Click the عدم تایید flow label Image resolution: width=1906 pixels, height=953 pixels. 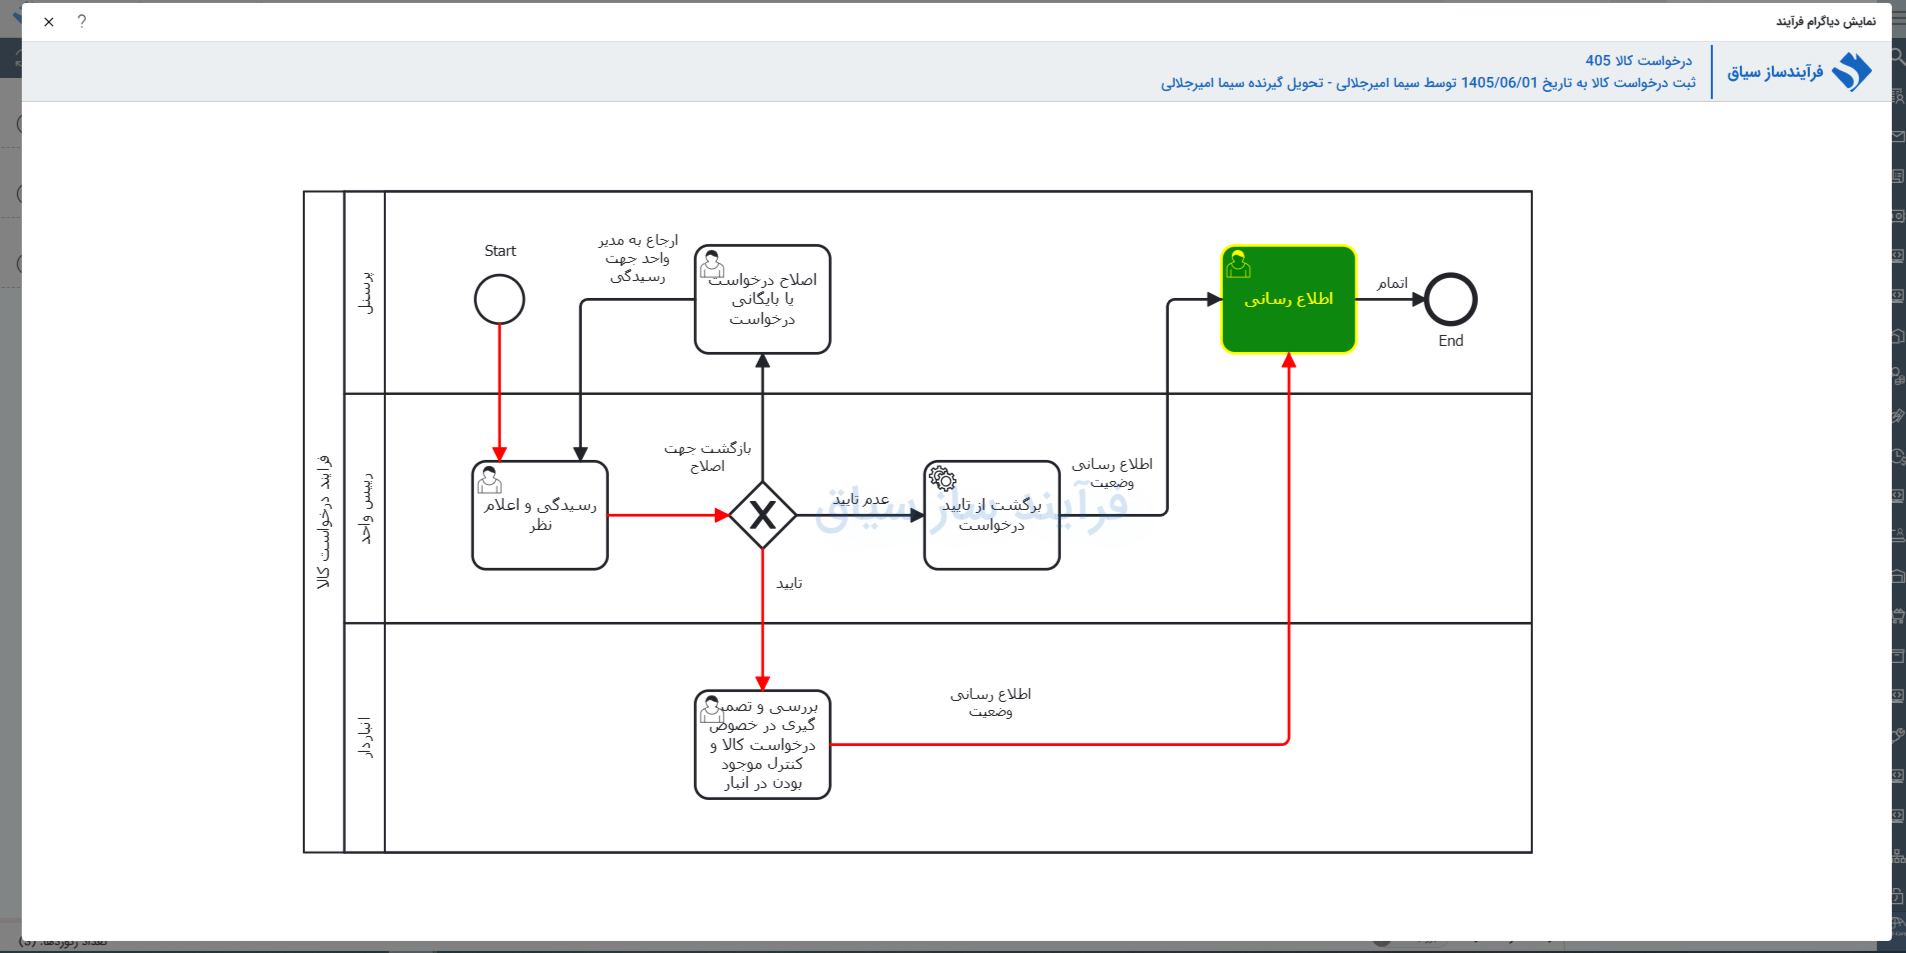coord(861,499)
